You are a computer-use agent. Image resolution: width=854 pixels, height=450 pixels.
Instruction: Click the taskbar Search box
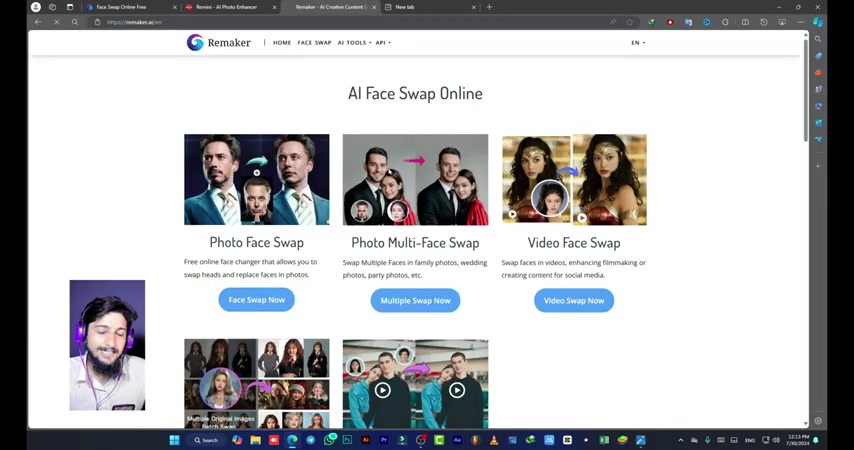click(206, 440)
